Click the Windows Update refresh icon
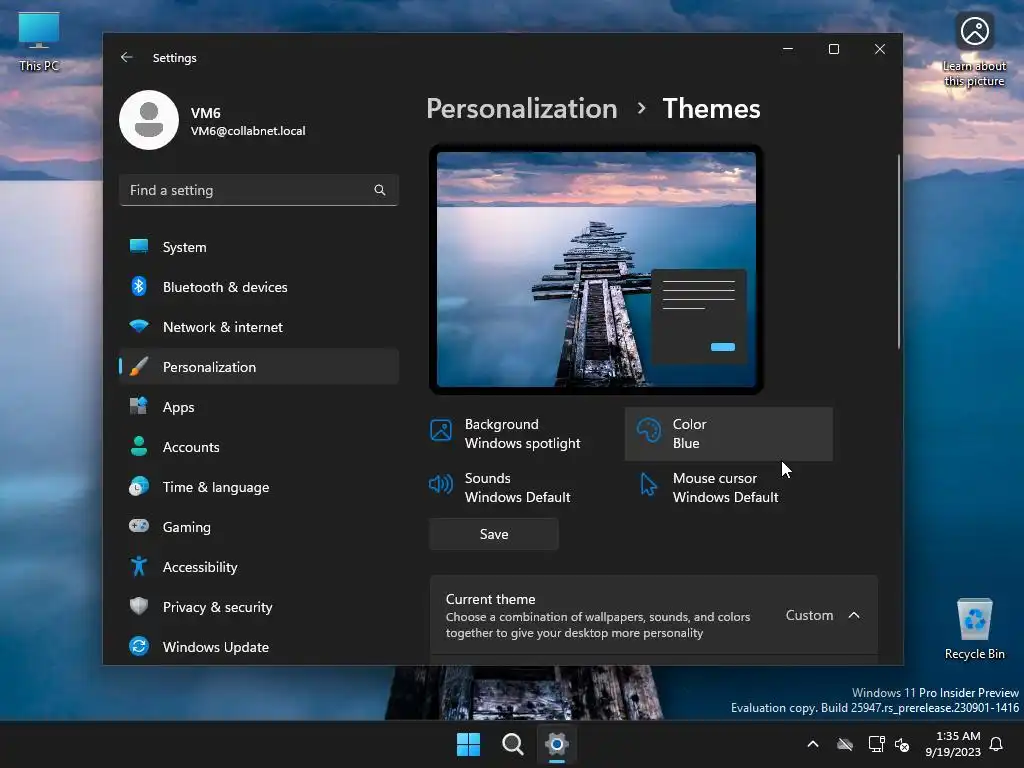Viewport: 1024px width, 768px height. click(138, 647)
